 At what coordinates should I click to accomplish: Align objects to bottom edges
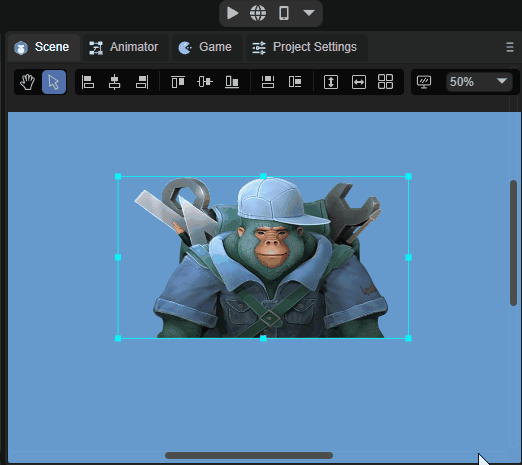232,82
